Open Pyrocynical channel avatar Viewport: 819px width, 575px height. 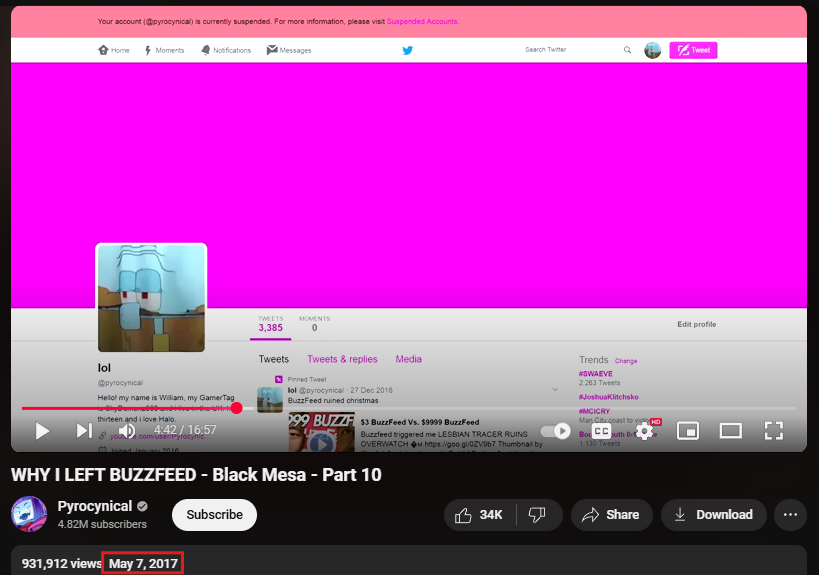29,514
